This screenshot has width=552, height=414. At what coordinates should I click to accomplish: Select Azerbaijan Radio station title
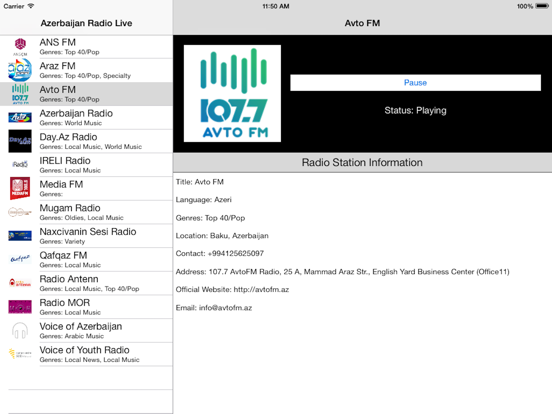[x=76, y=113]
